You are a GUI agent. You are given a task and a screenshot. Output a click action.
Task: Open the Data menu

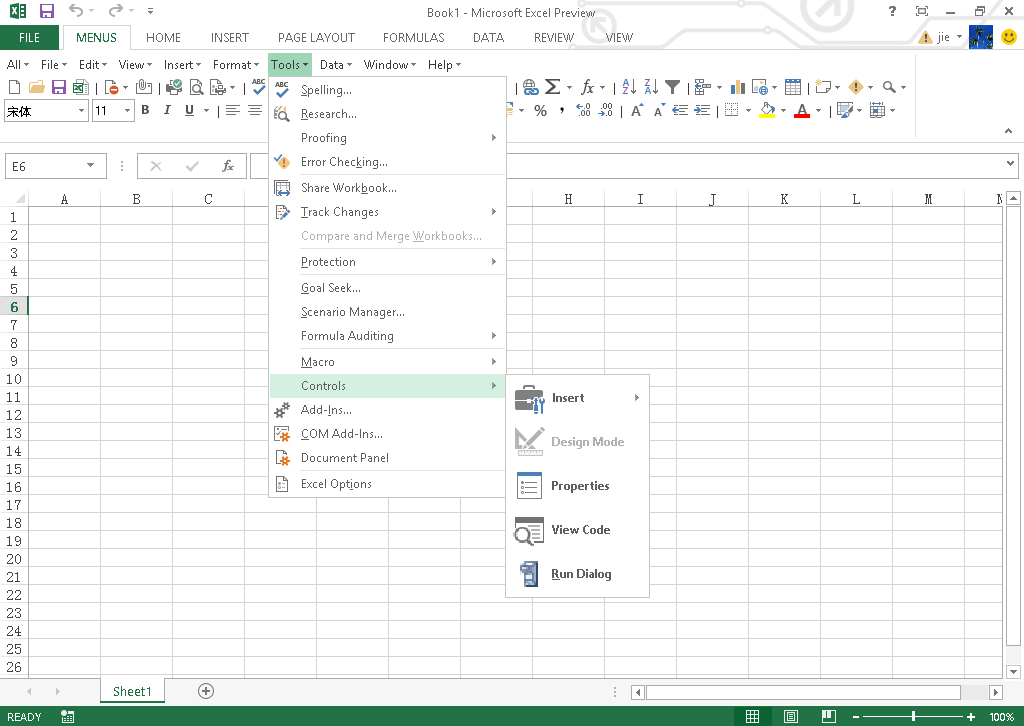coord(336,65)
